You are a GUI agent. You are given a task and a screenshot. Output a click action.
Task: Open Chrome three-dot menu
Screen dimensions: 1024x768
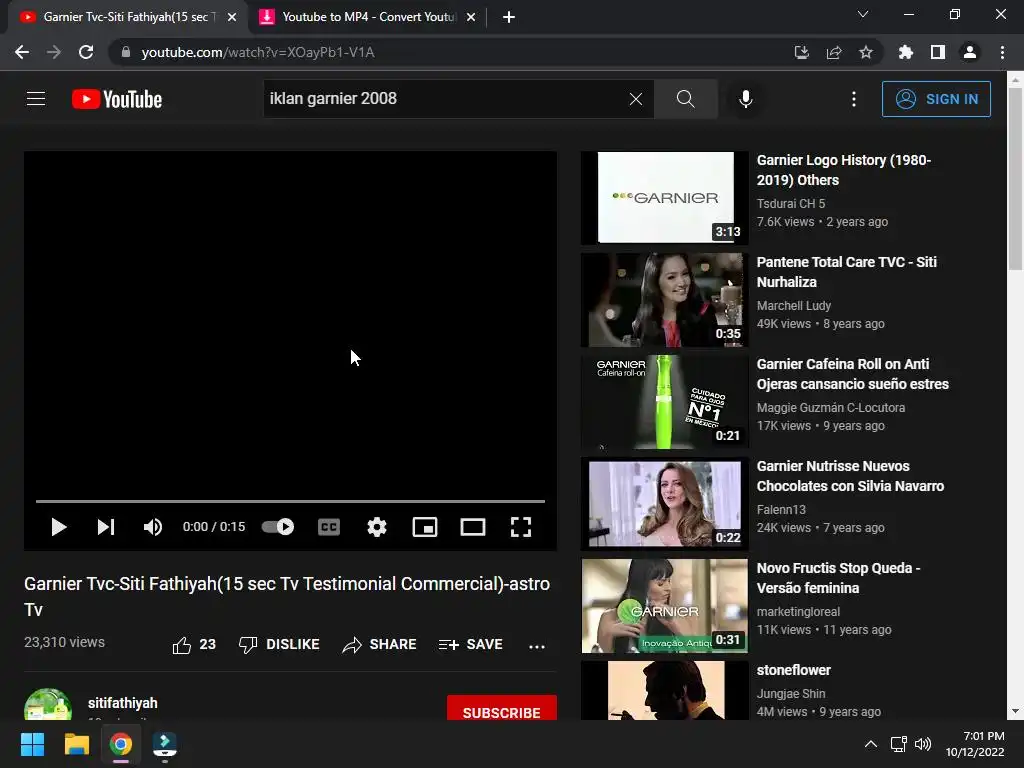pyautogui.click(x=1002, y=52)
